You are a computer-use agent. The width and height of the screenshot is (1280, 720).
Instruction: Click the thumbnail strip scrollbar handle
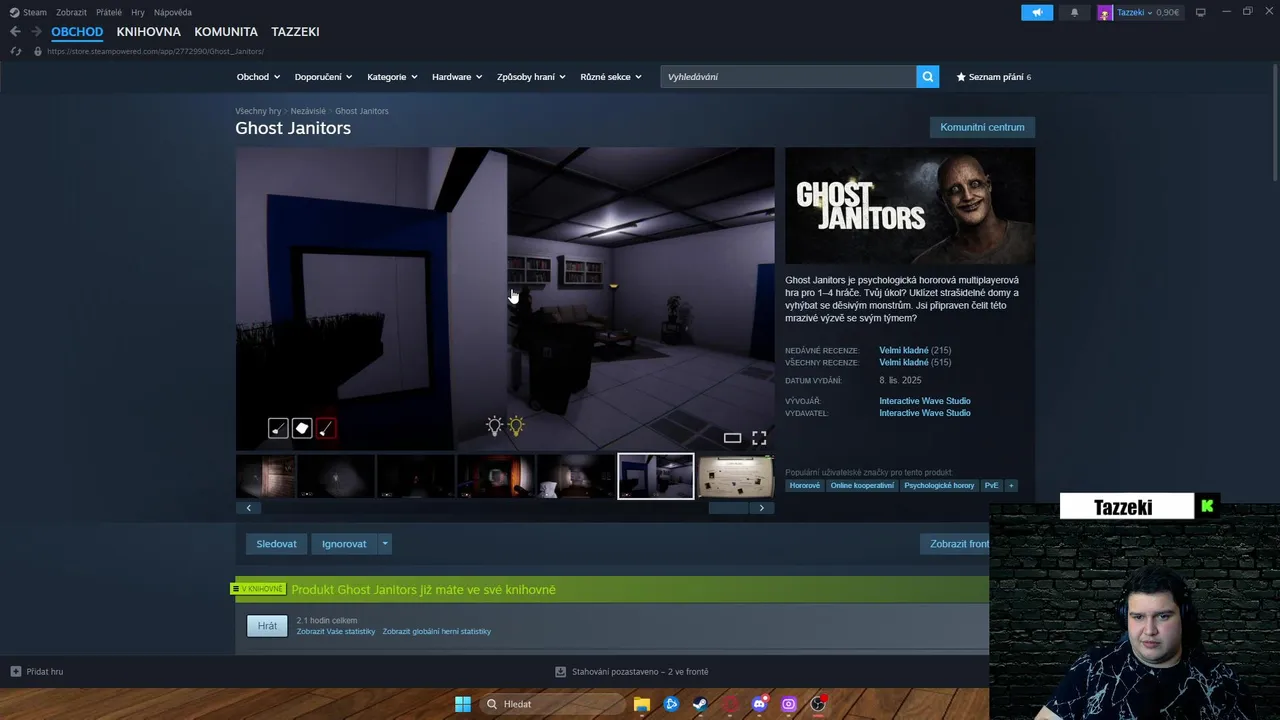click(x=728, y=508)
